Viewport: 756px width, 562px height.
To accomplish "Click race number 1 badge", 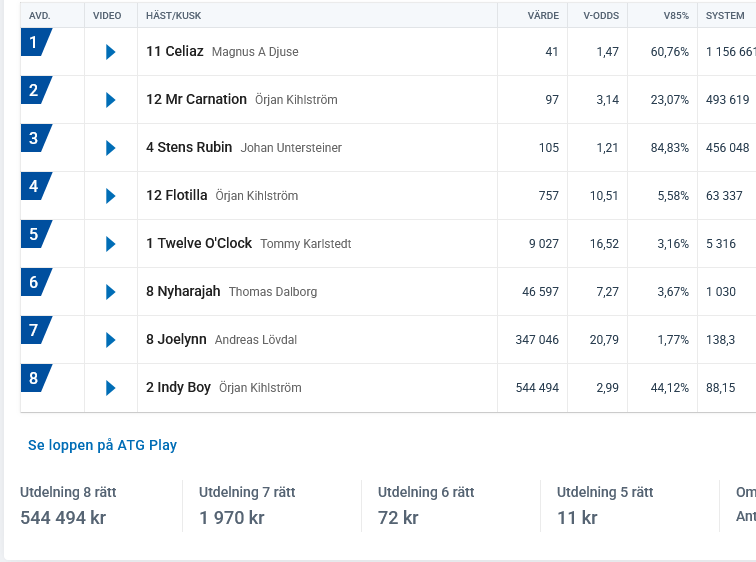I will click(x=35, y=43).
